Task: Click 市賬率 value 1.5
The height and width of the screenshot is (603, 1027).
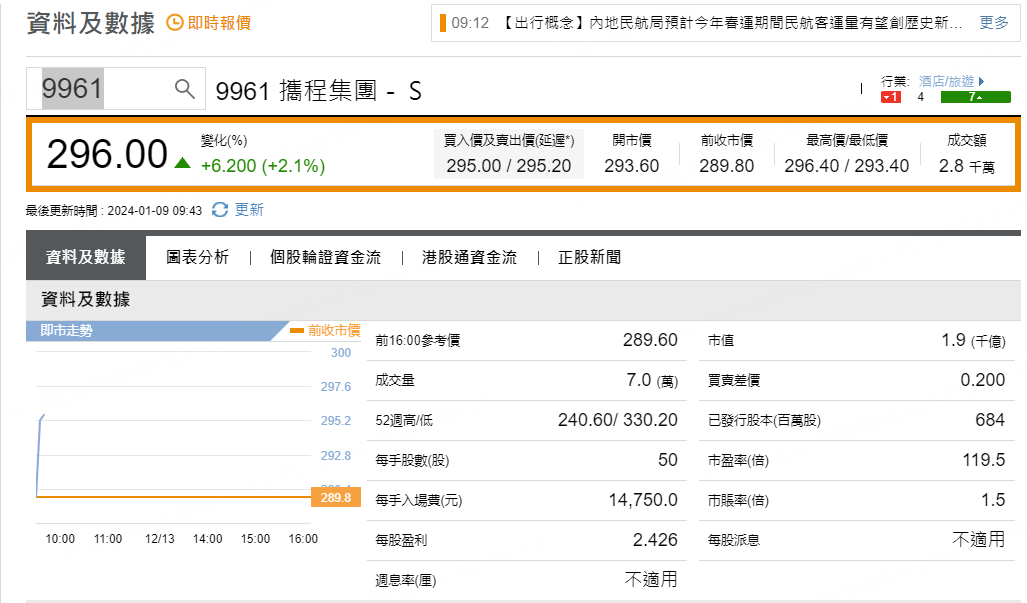Action: (x=993, y=500)
